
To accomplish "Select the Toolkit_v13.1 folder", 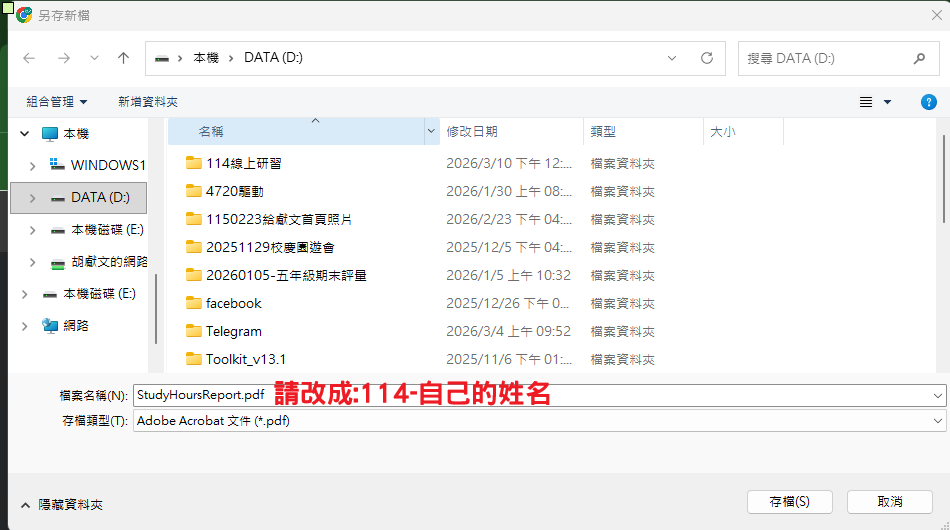I will tap(245, 359).
